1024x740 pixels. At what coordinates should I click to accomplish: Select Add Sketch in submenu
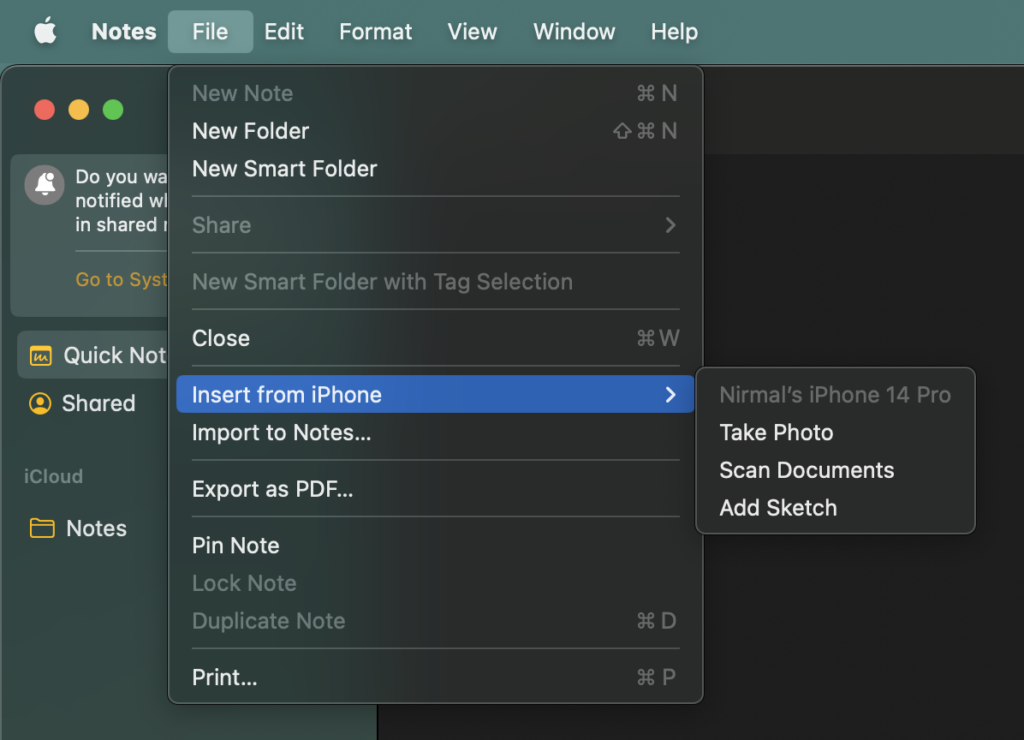pyautogui.click(x=835, y=508)
